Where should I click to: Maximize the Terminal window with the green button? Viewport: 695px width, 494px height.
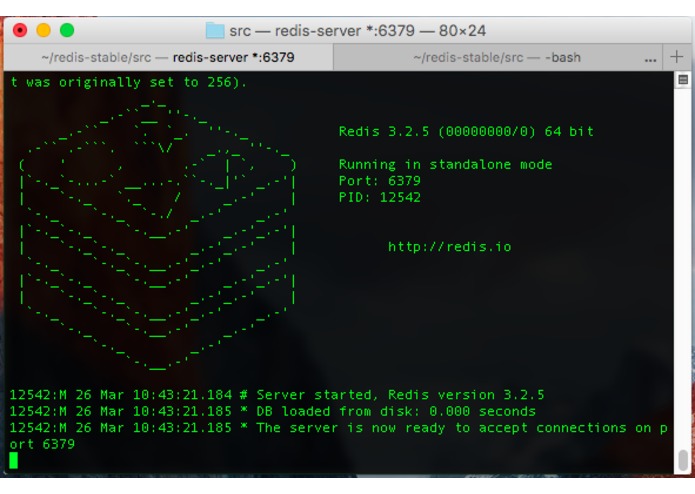67,31
